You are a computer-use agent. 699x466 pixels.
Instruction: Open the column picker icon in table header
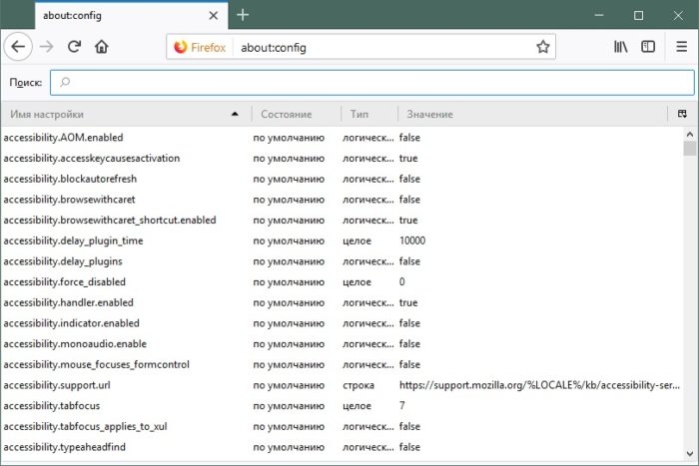tap(682, 114)
